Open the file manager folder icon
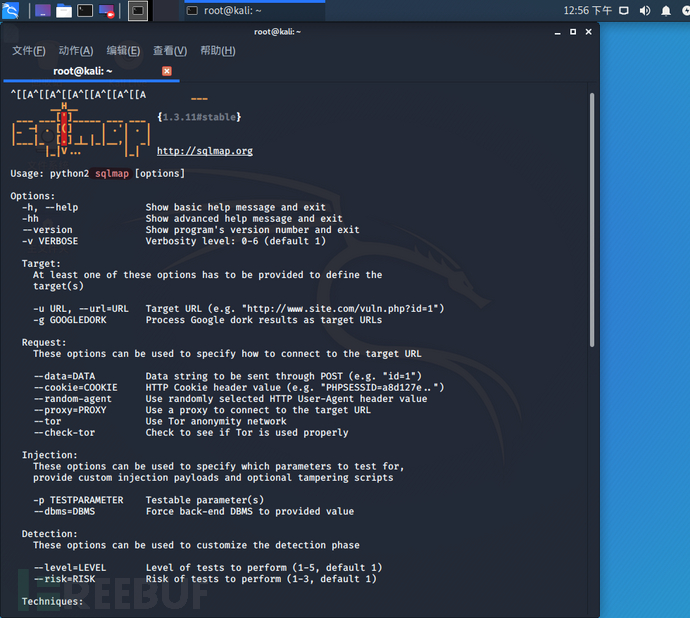 tap(64, 11)
